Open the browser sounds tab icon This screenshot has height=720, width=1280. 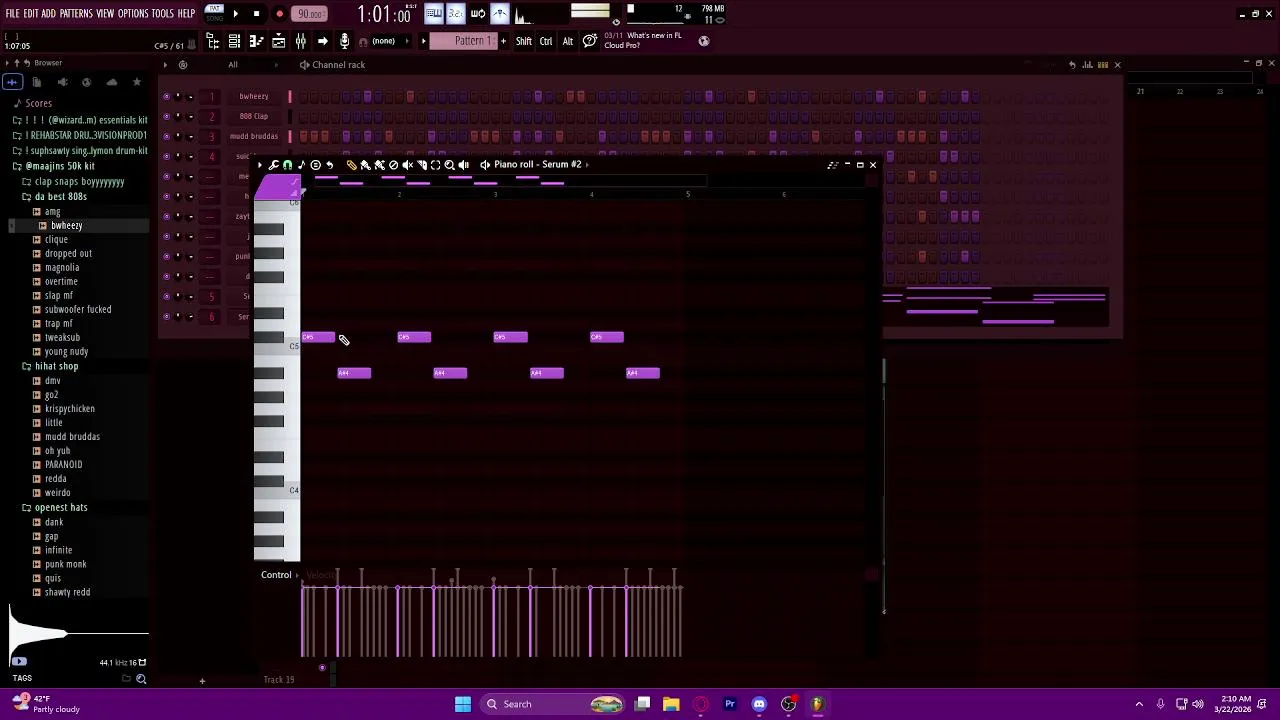point(12,82)
